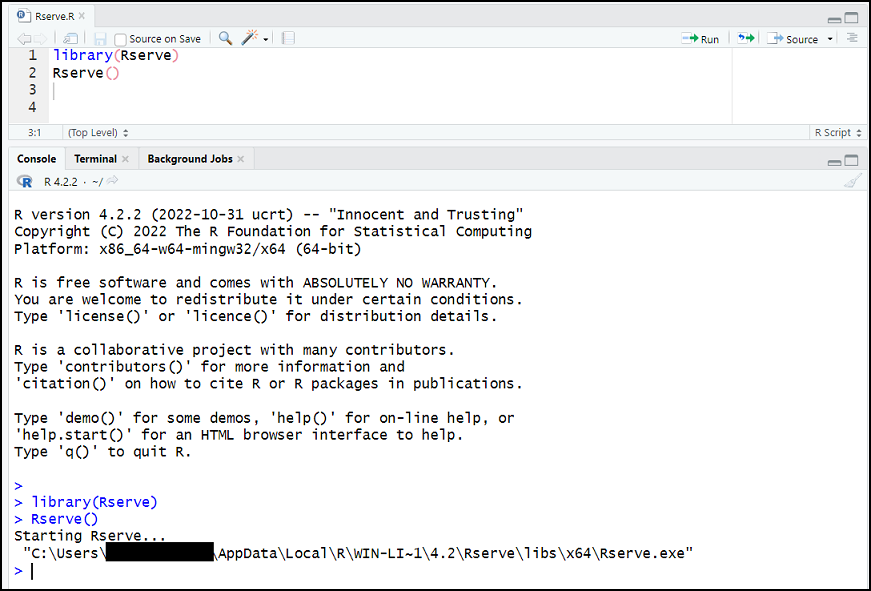Click the document outline icon
This screenshot has height=591, width=871.
point(852,38)
